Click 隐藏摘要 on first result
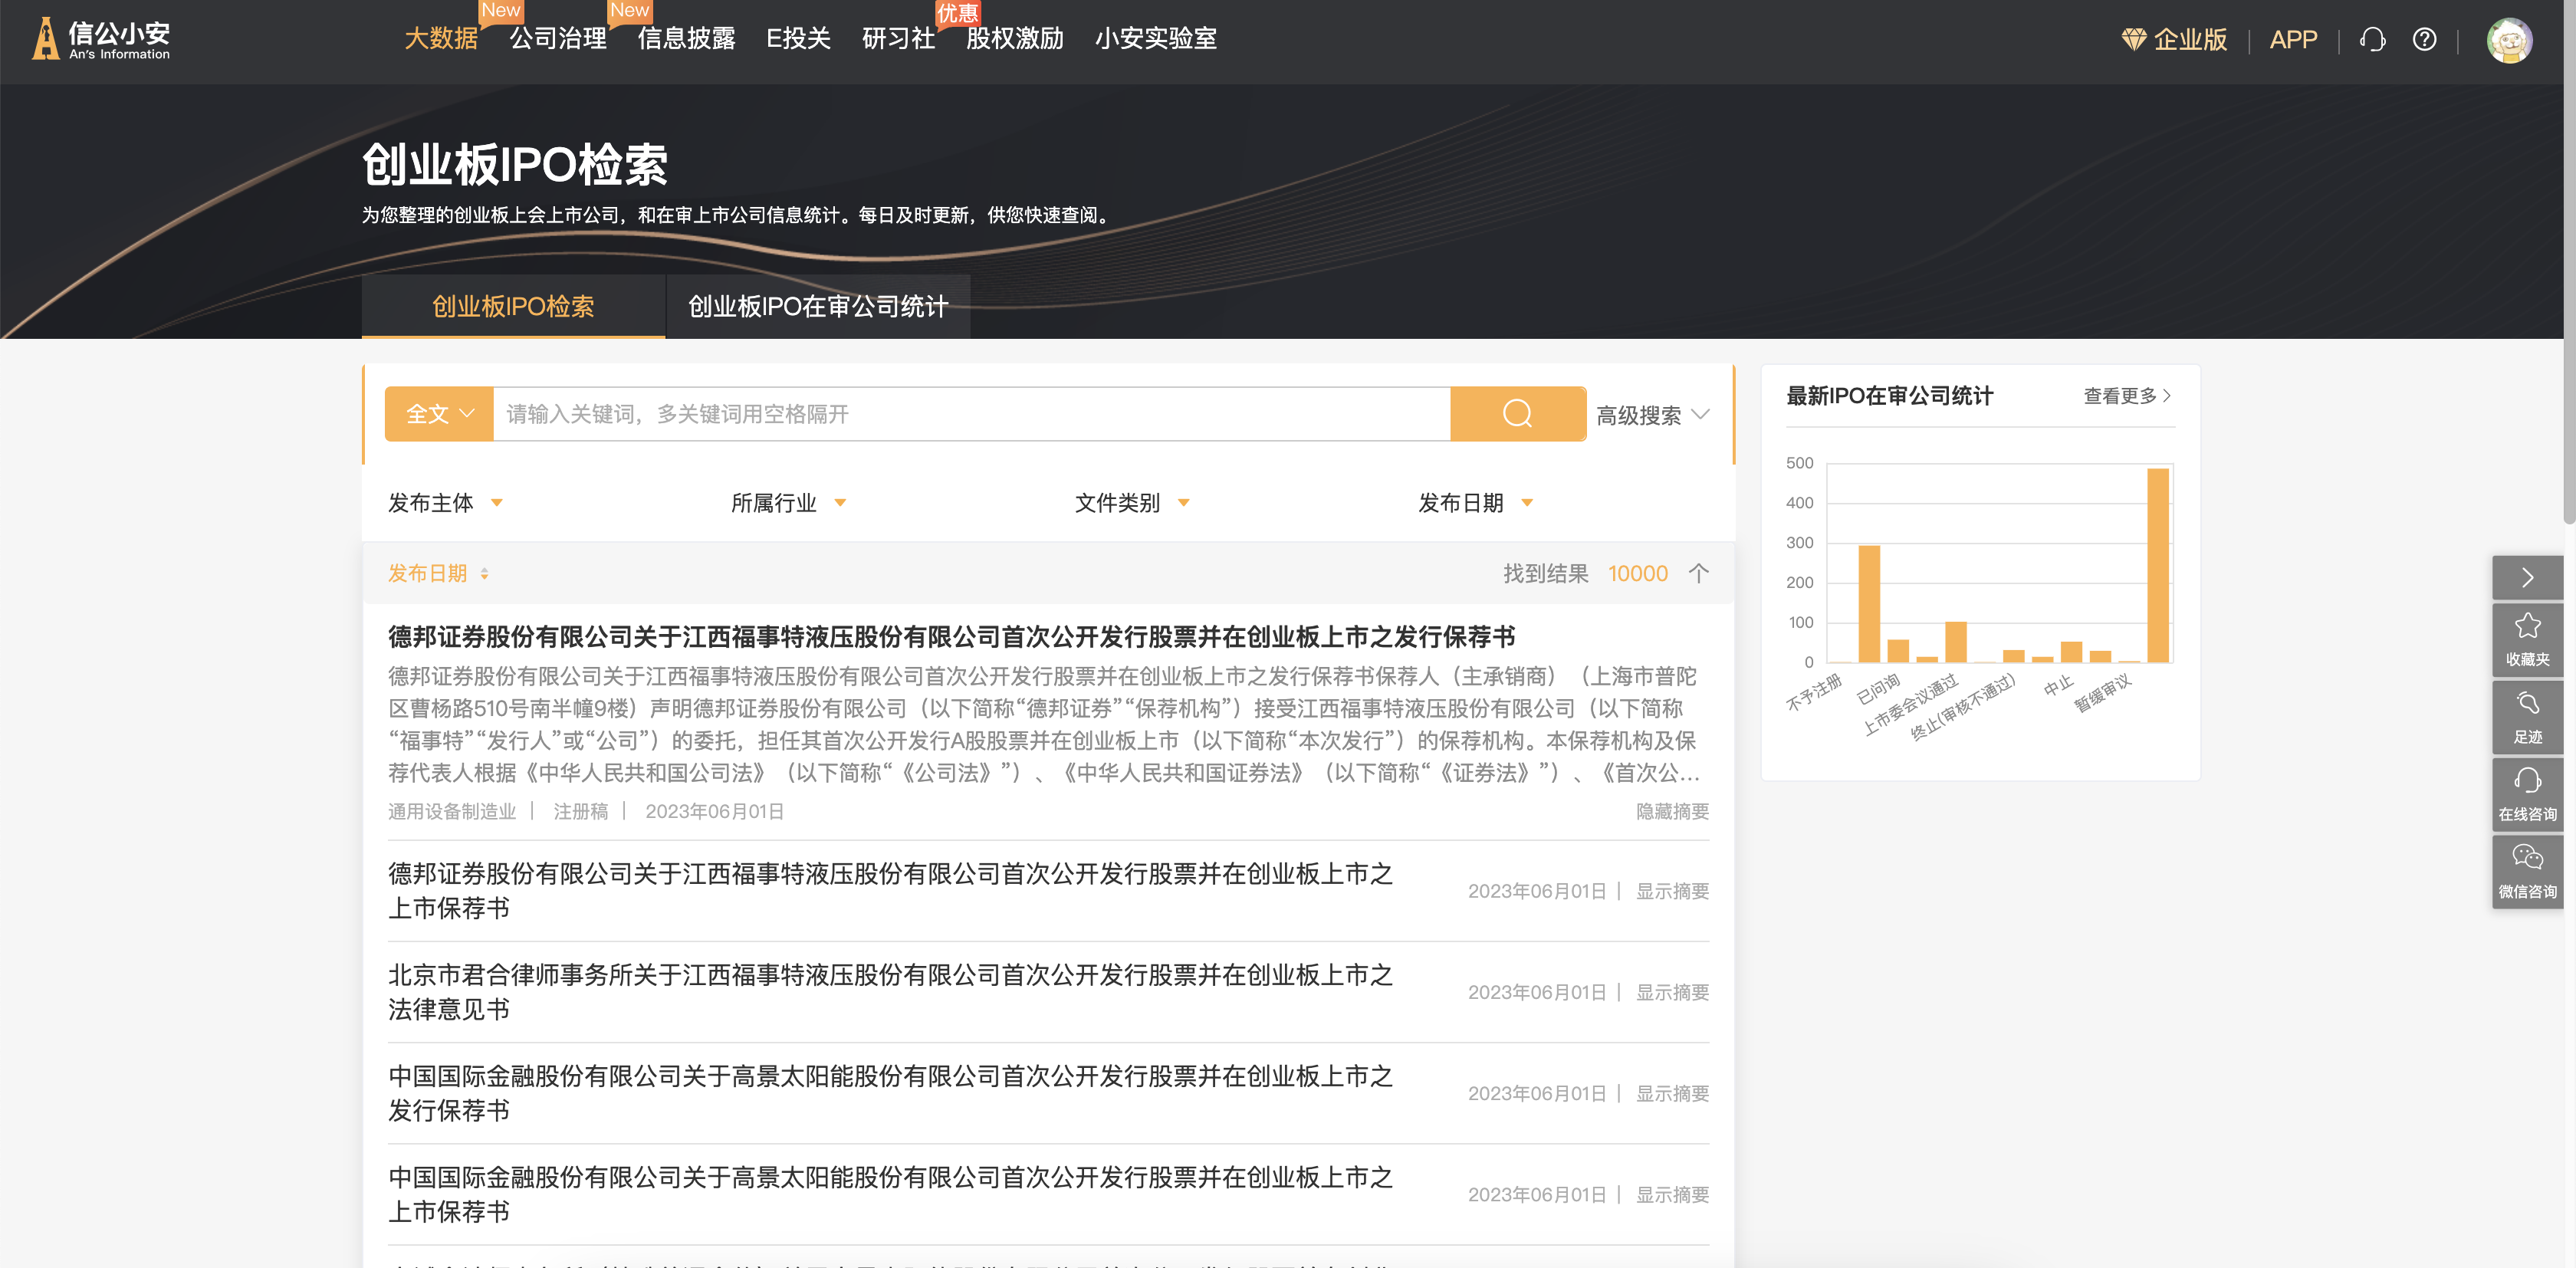Screen dimensions: 2576x1268 (1672, 811)
